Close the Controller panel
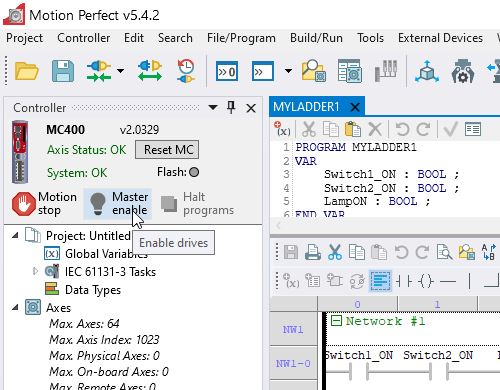 [251, 108]
